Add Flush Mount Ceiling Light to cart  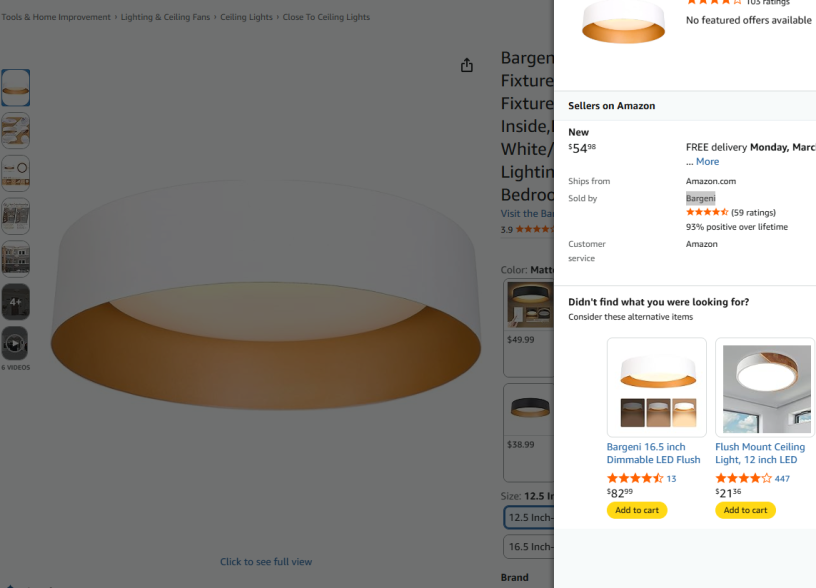coord(745,510)
